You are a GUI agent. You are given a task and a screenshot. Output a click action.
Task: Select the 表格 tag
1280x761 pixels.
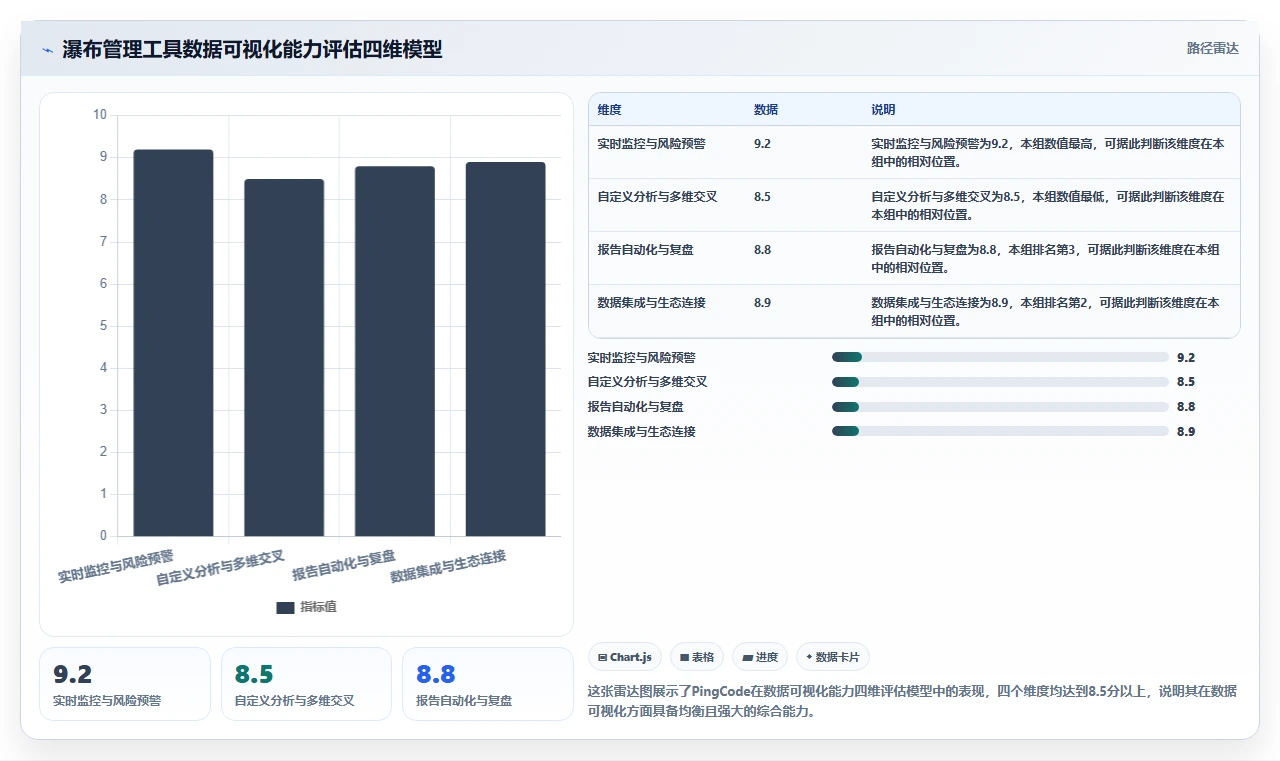point(697,657)
